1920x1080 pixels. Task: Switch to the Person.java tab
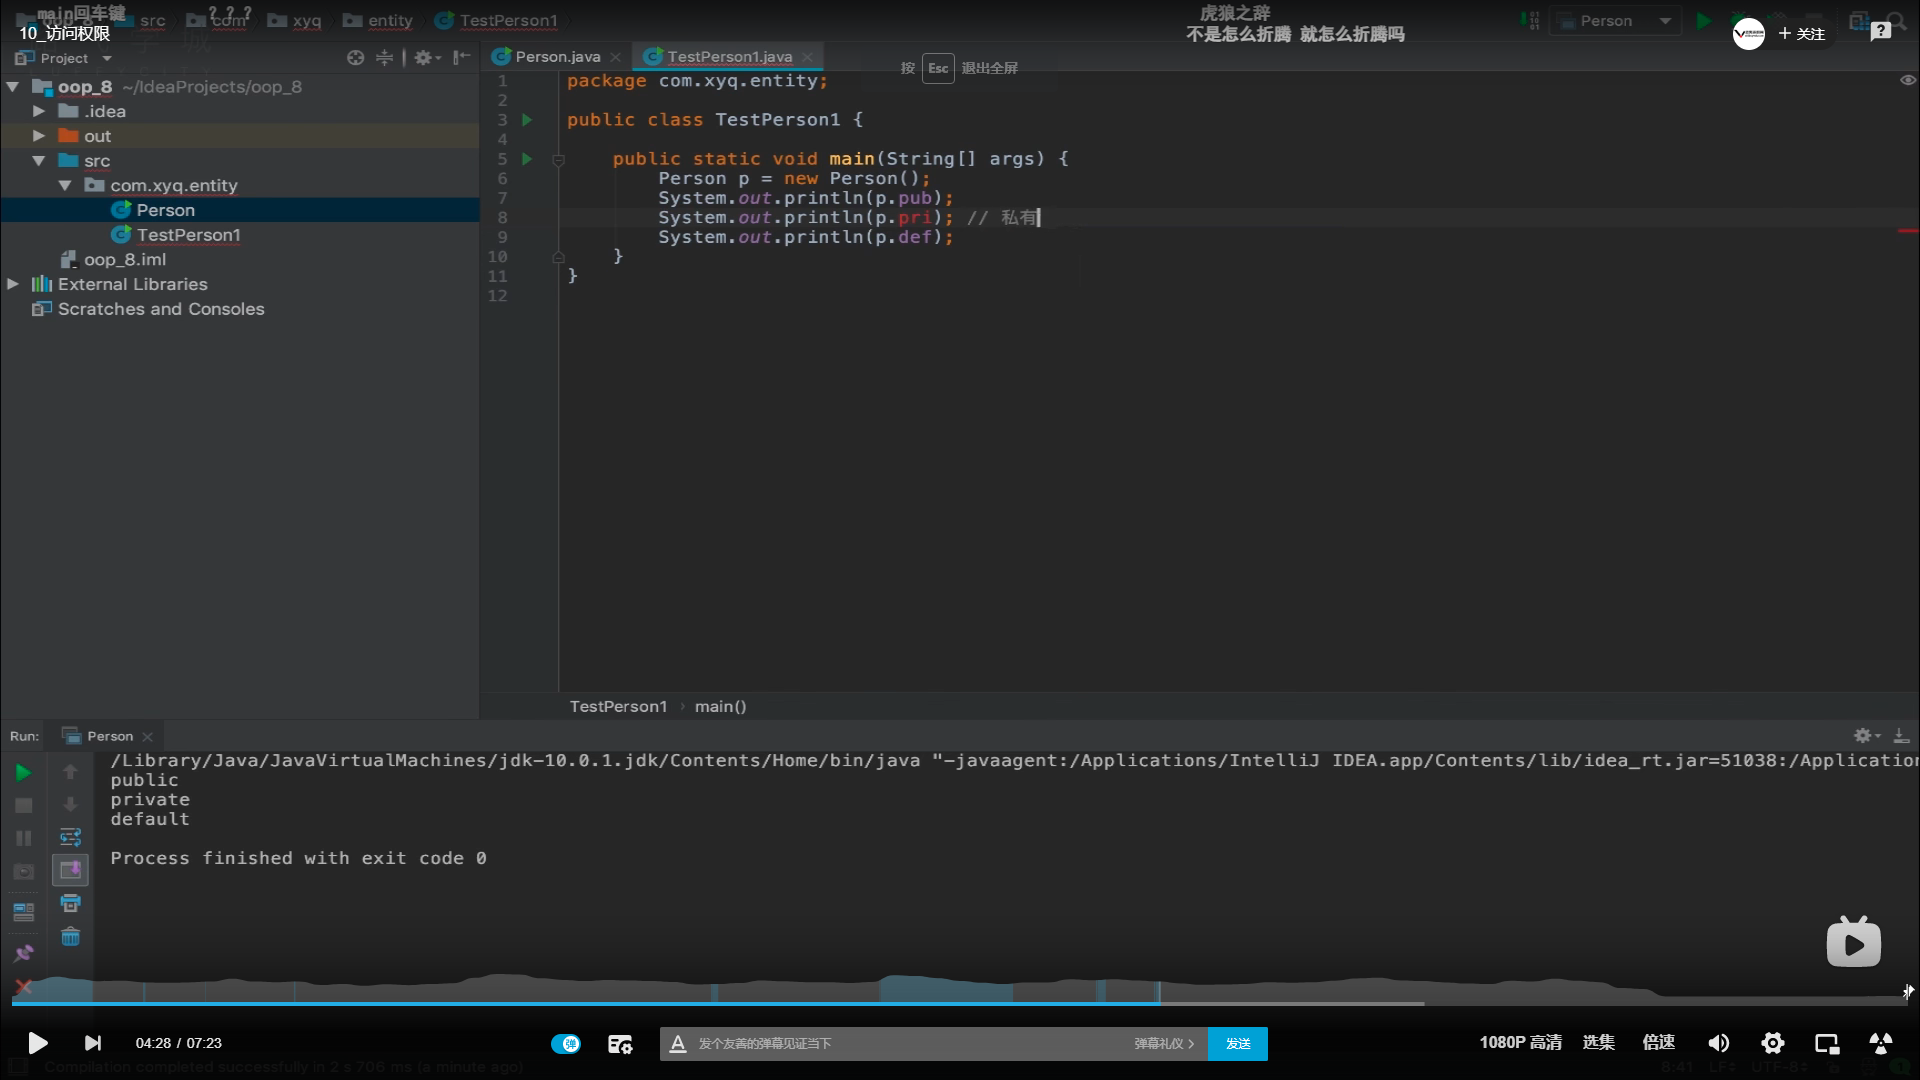coord(557,57)
